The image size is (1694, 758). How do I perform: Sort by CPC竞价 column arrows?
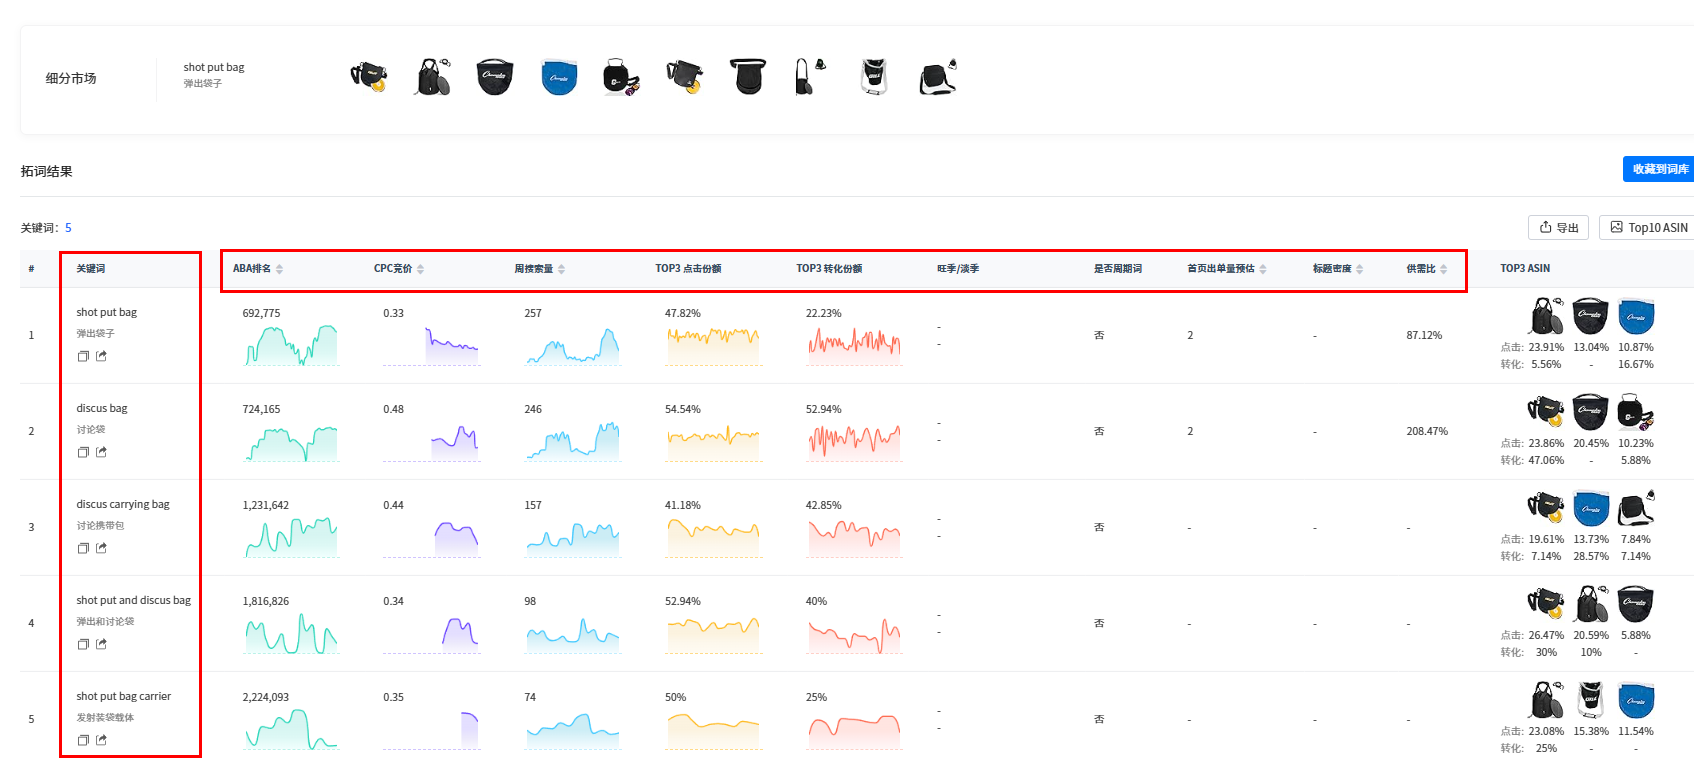pos(421,269)
